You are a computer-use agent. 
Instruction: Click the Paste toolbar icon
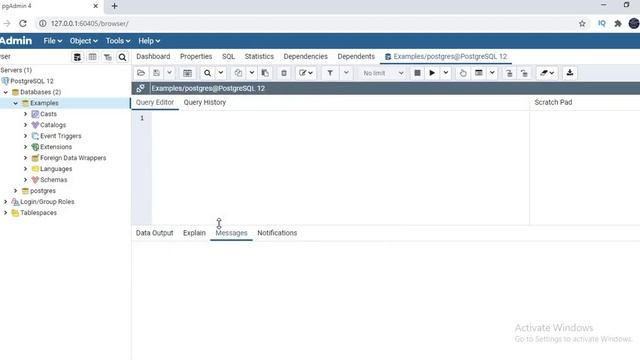[x=265, y=73]
